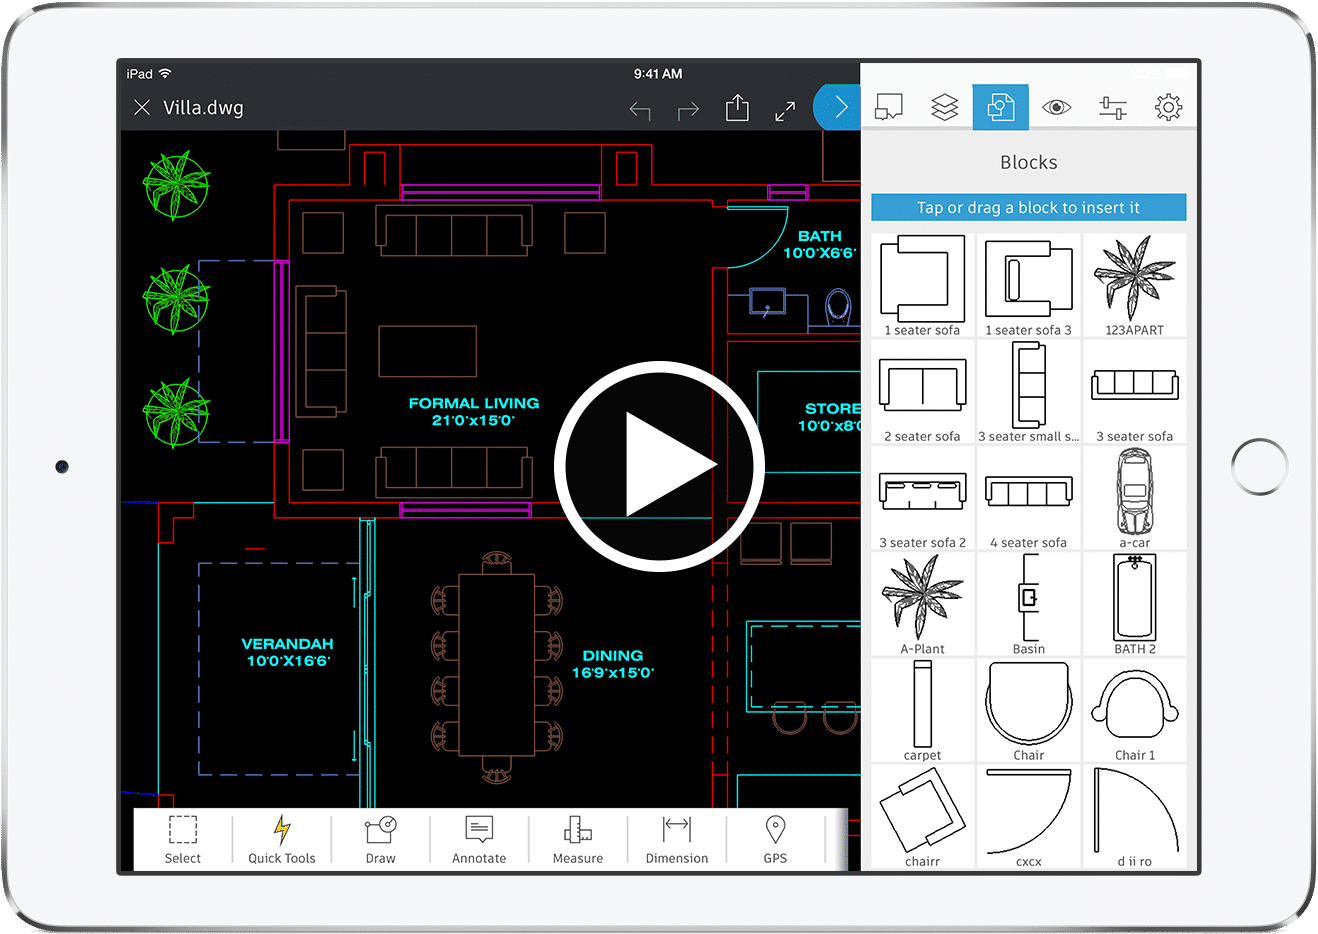Collapse the side panel with blue arrow

tap(838, 107)
